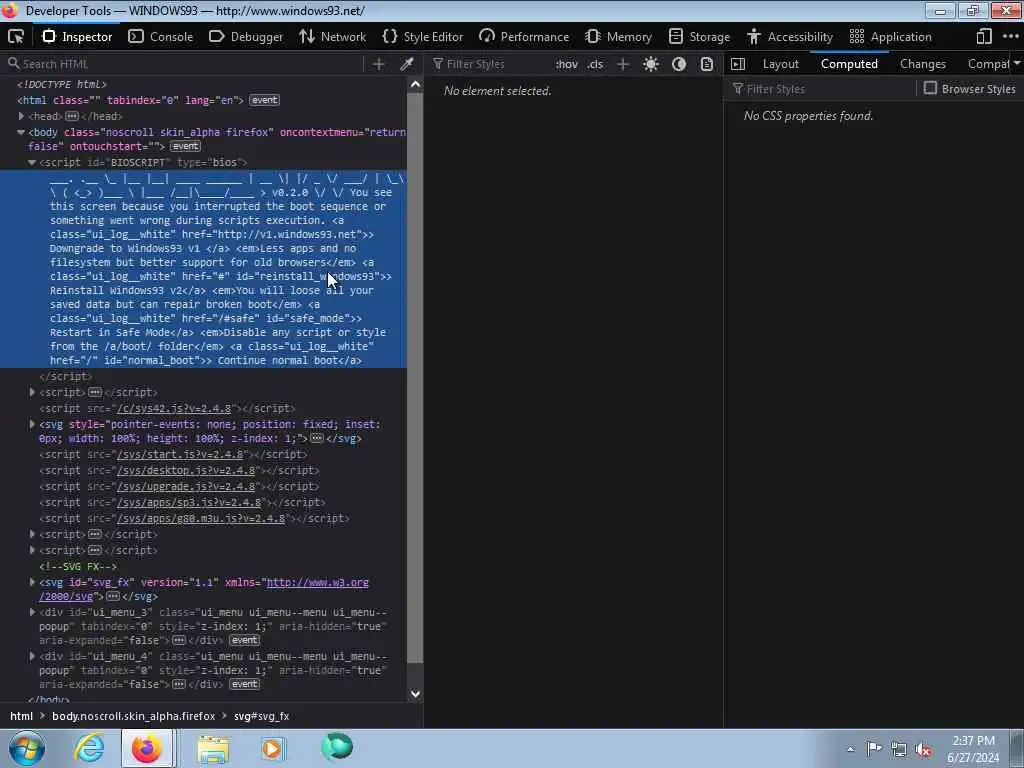The width and height of the screenshot is (1024, 768).
Task: Expand the head element
Action: click(22, 116)
